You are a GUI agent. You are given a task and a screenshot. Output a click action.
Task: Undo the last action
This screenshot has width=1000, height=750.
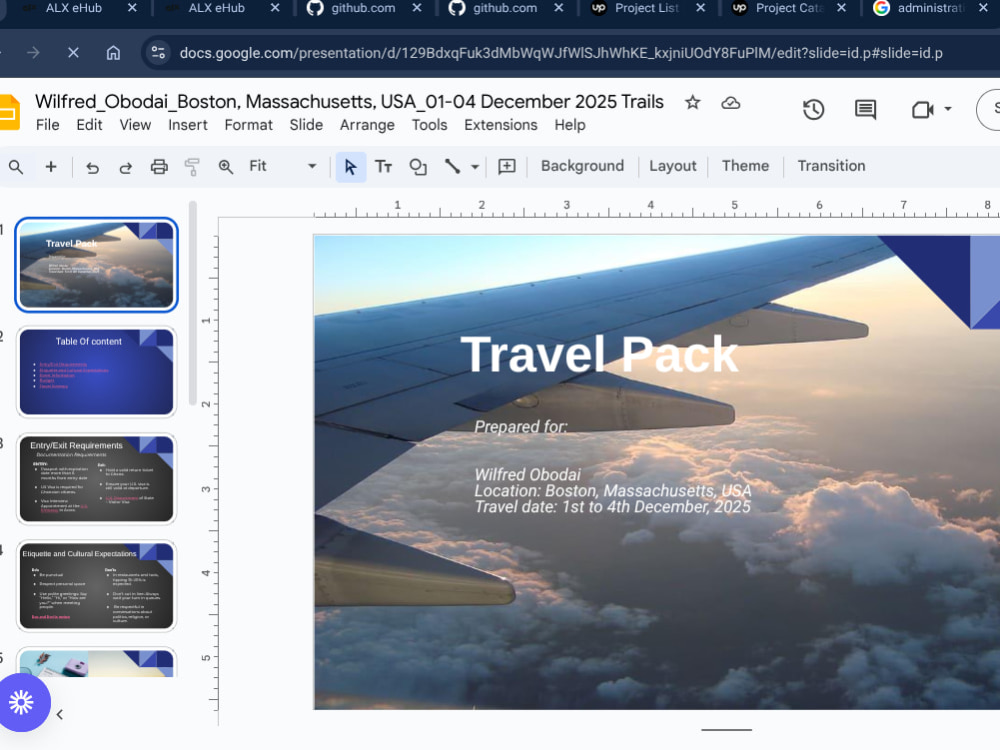pyautogui.click(x=92, y=168)
